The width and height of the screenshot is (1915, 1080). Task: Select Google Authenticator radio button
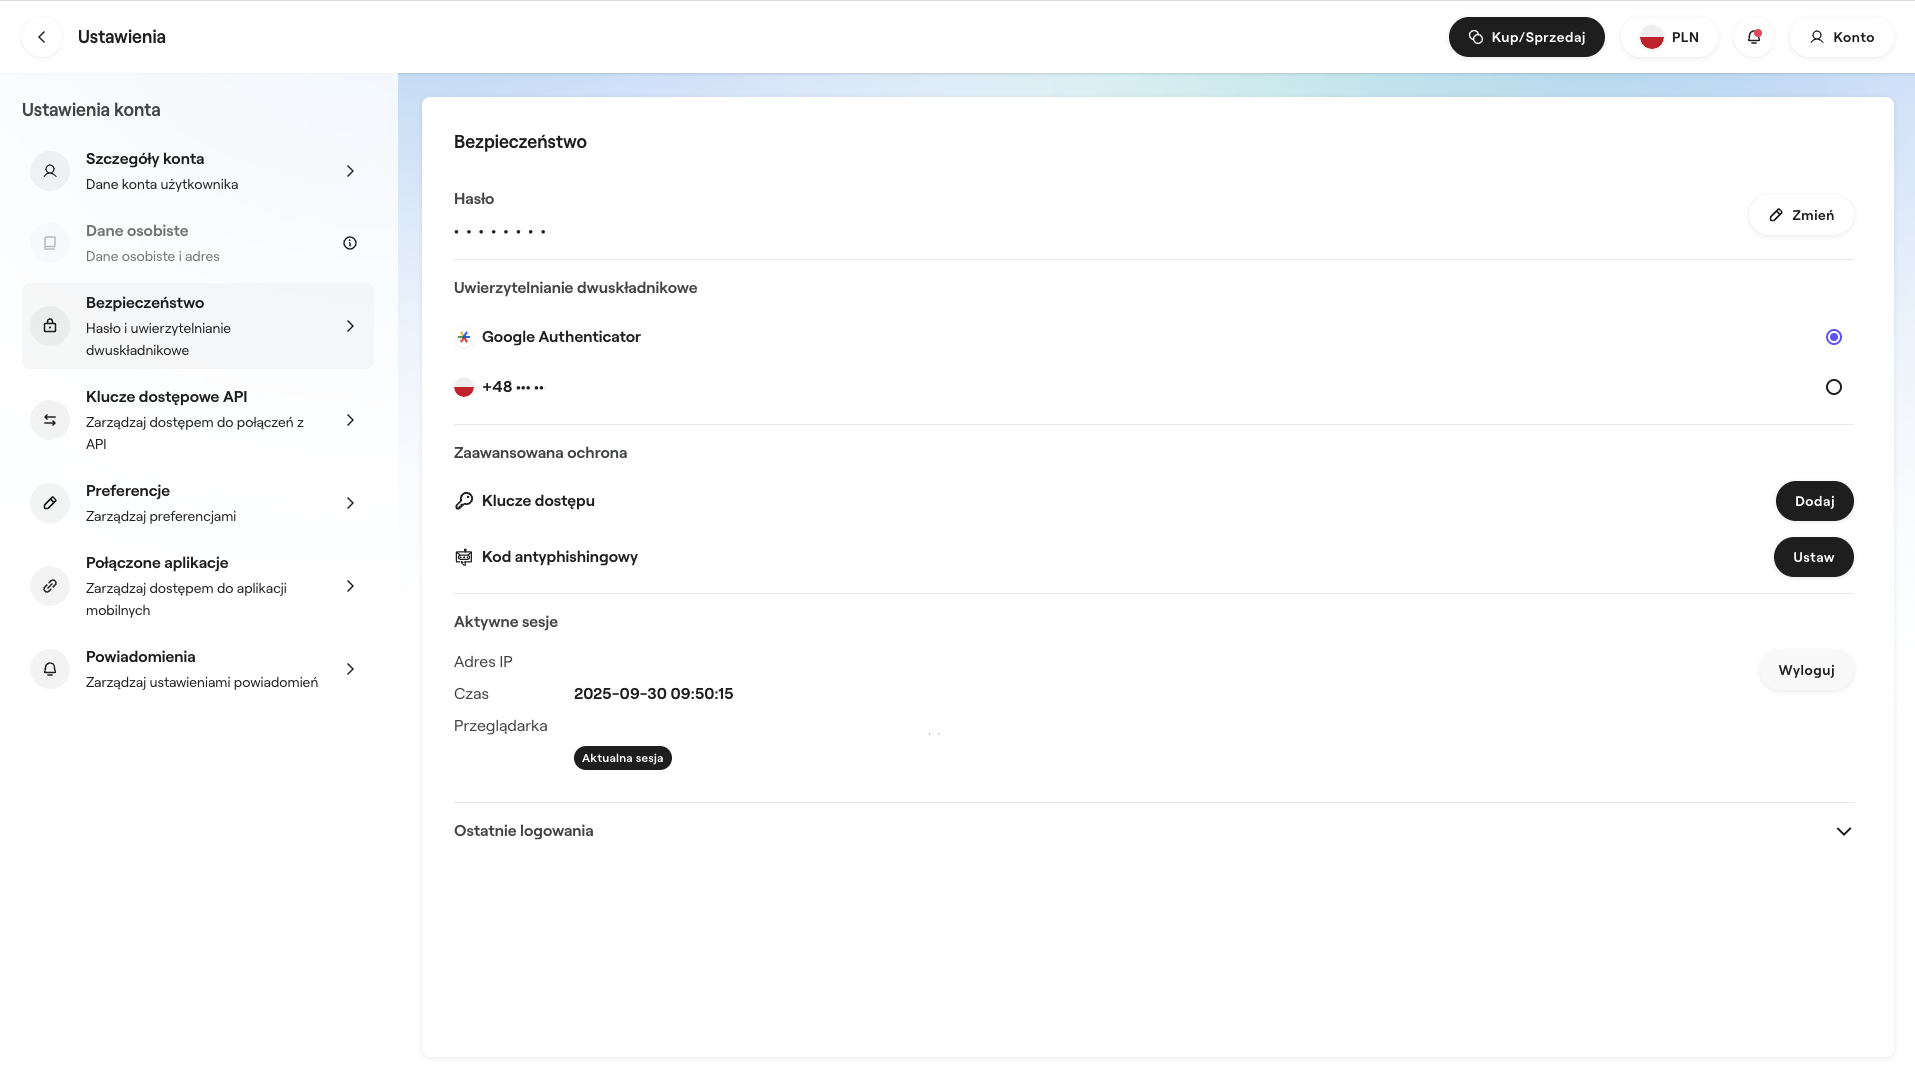click(x=1833, y=337)
